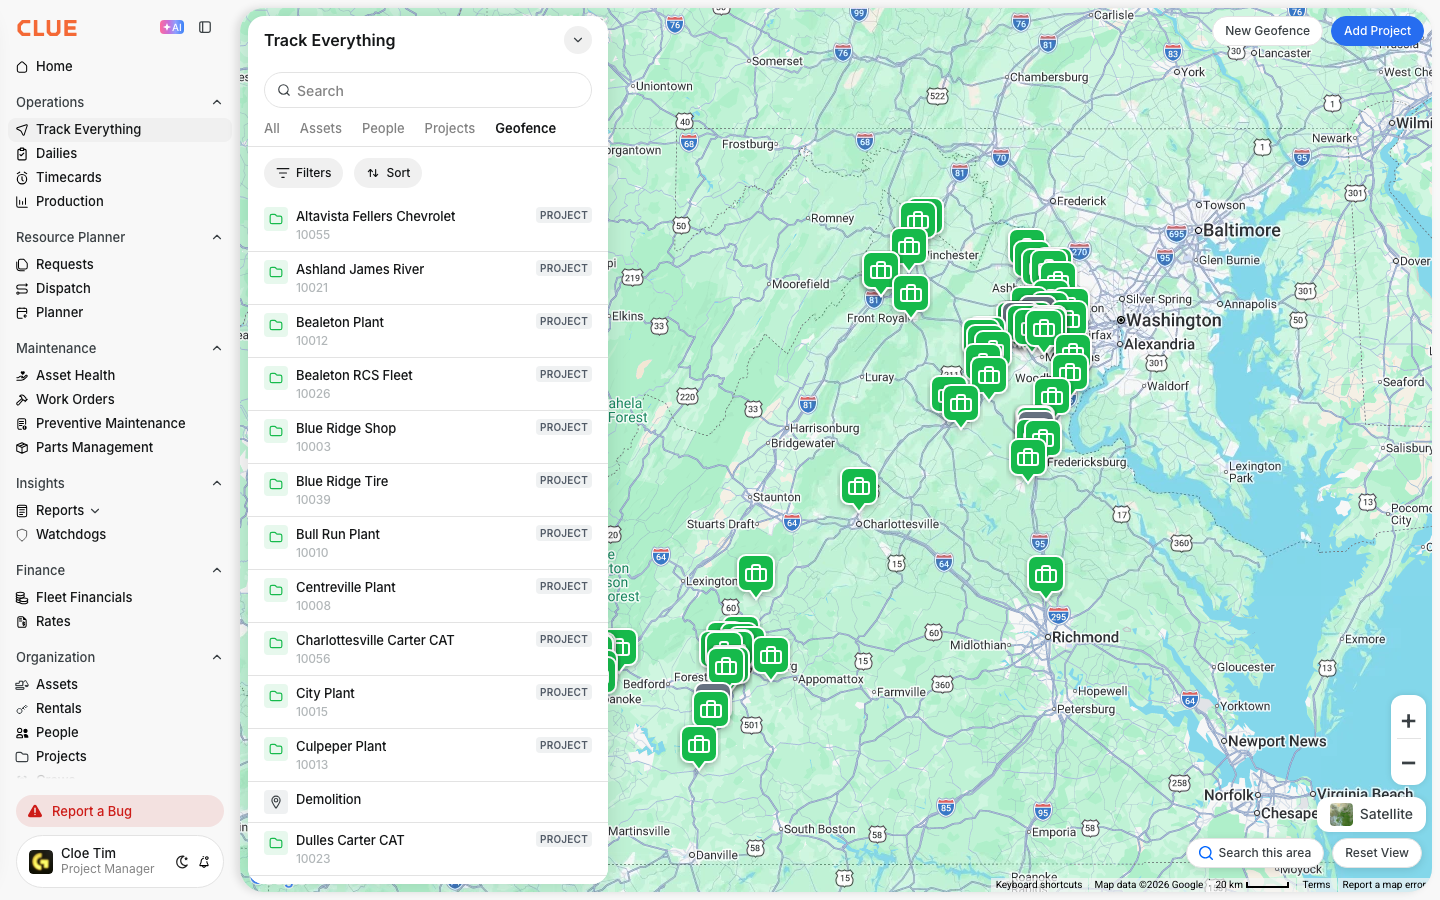
Task: Collapse the Operations section
Action: coord(217,102)
